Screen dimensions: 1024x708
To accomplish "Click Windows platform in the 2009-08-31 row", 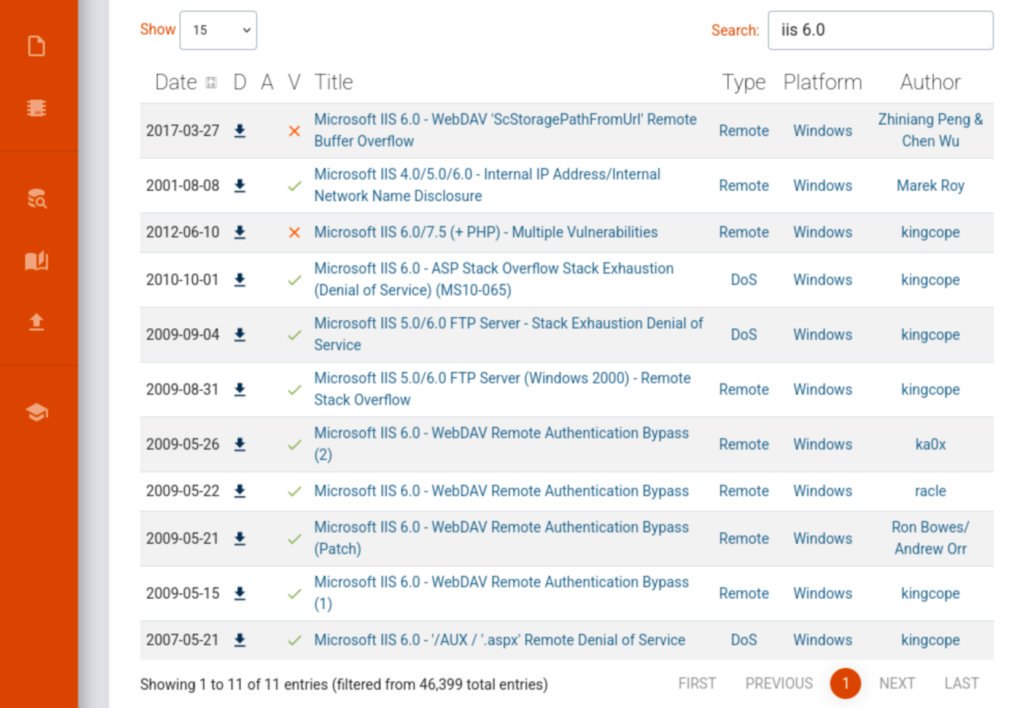I will click(x=823, y=389).
